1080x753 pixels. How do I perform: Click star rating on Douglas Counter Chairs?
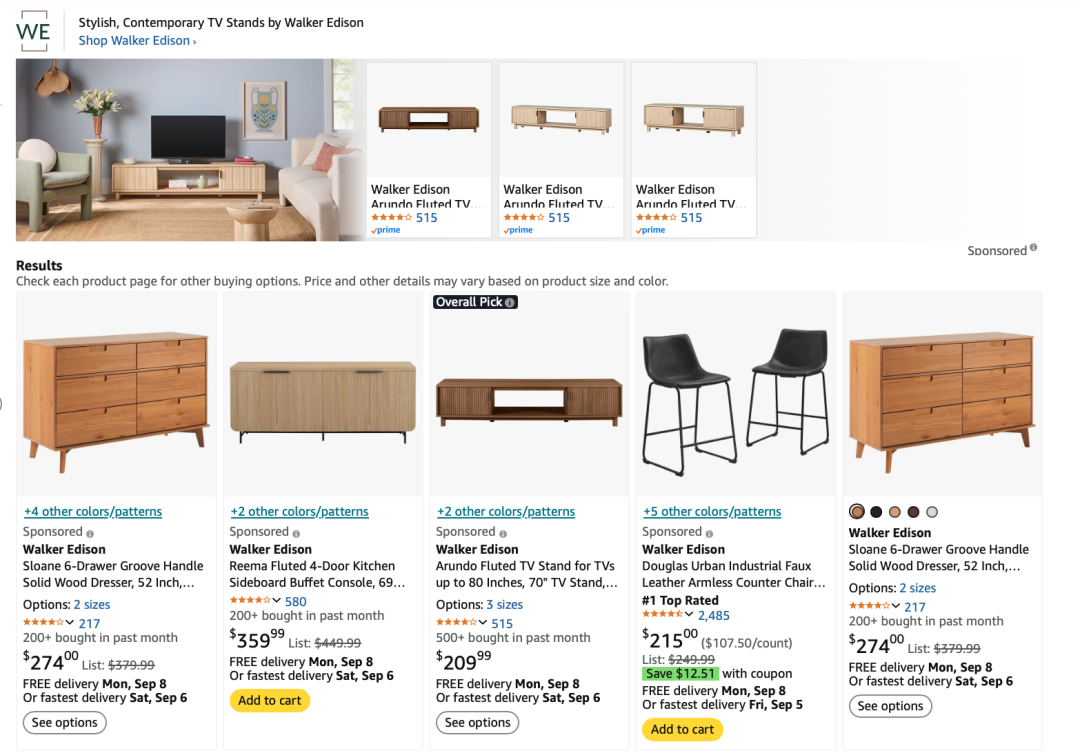pos(662,615)
